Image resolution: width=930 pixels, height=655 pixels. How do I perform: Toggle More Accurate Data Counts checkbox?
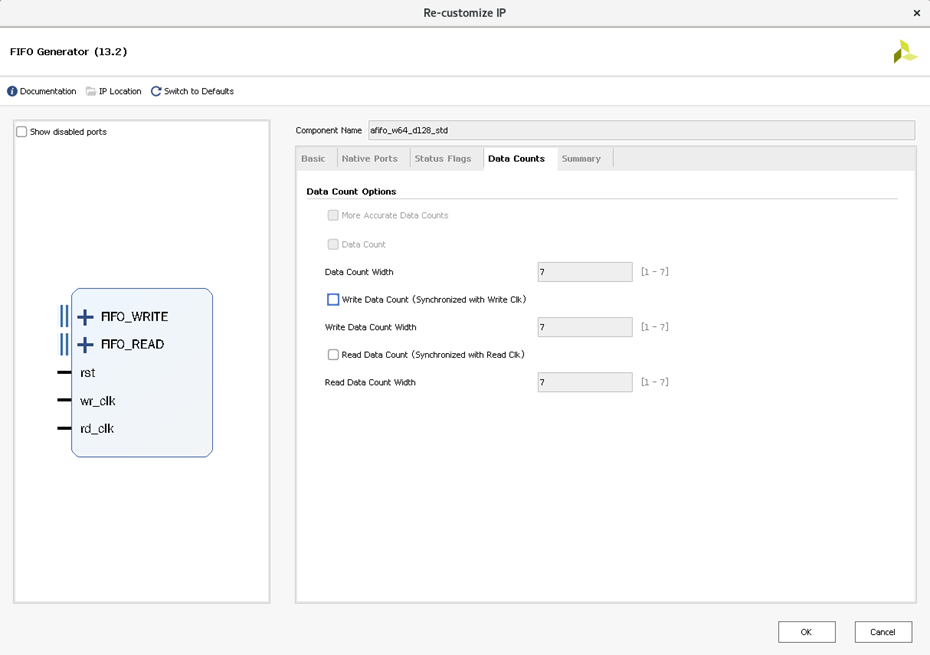point(333,215)
